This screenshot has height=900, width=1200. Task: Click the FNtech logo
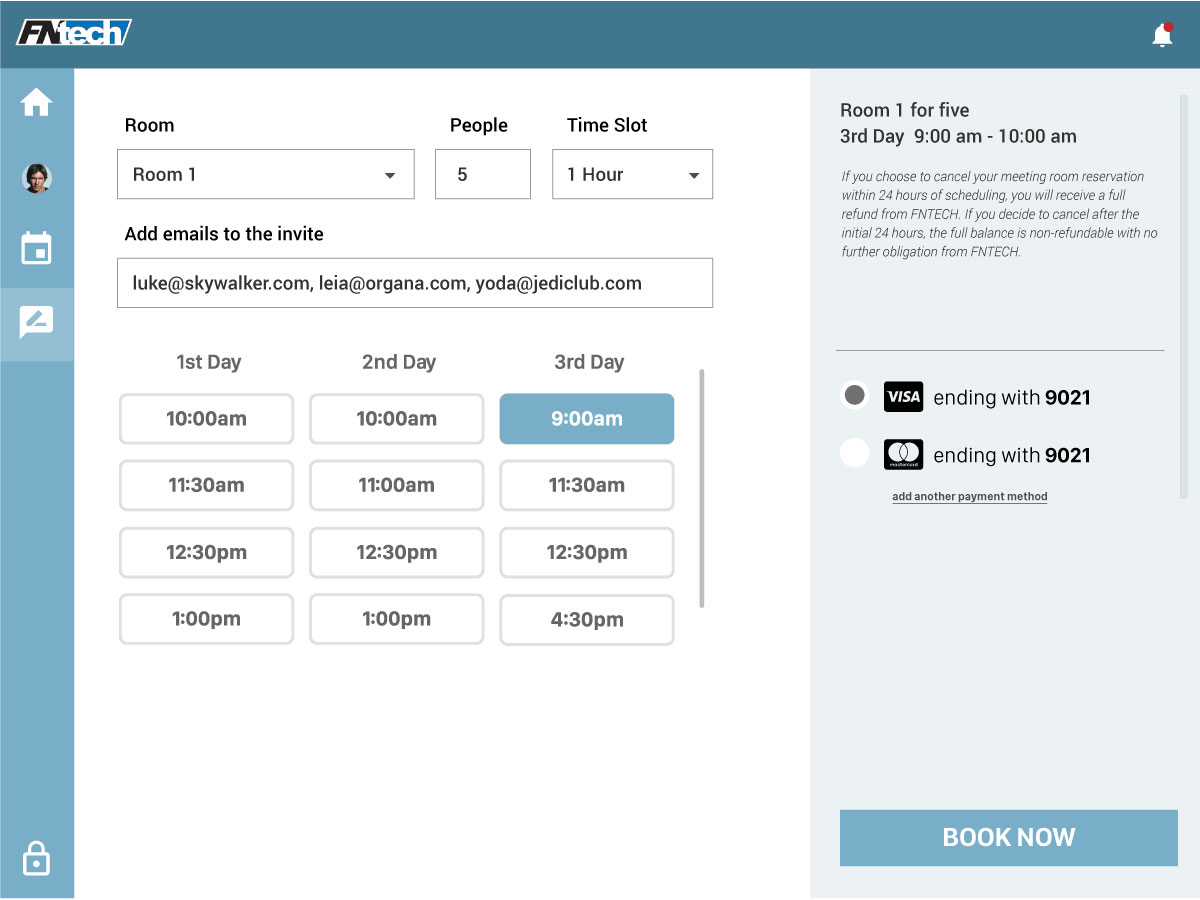[x=74, y=33]
